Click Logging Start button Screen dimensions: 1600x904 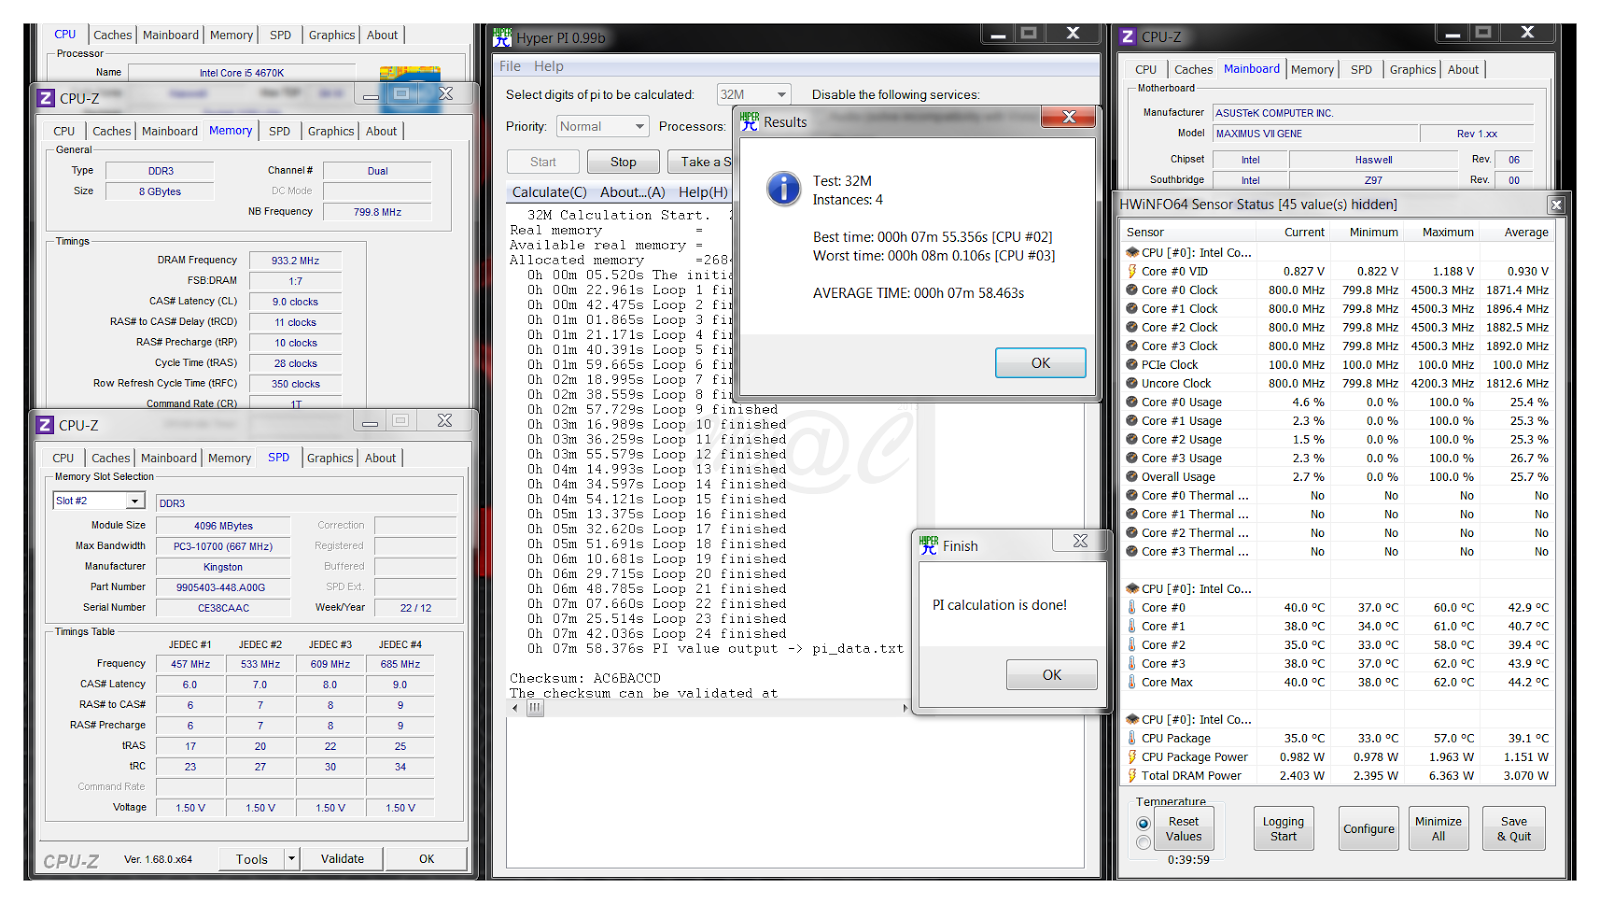(x=1283, y=829)
